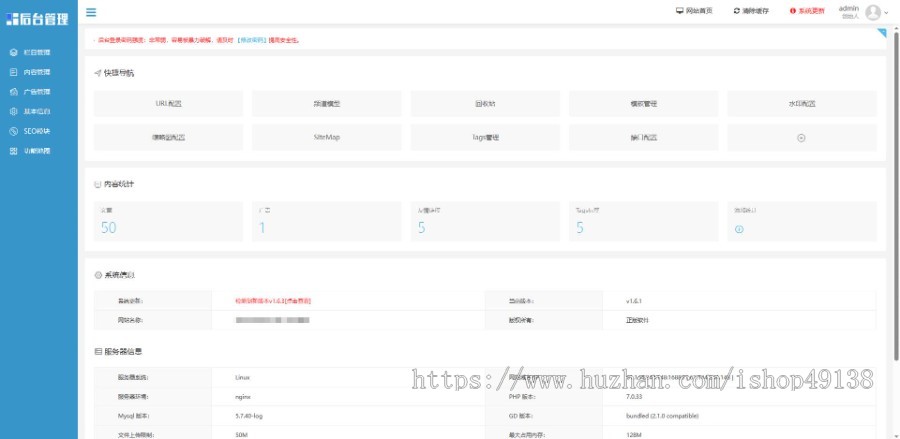Add a statistic with the plus icon

pos(739,229)
